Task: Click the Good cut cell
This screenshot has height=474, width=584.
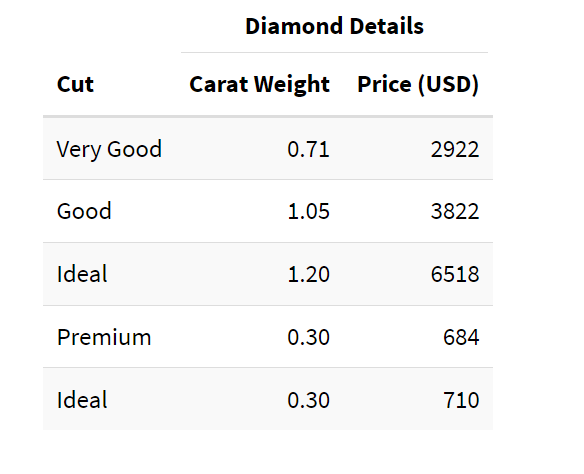Action: click(x=84, y=211)
